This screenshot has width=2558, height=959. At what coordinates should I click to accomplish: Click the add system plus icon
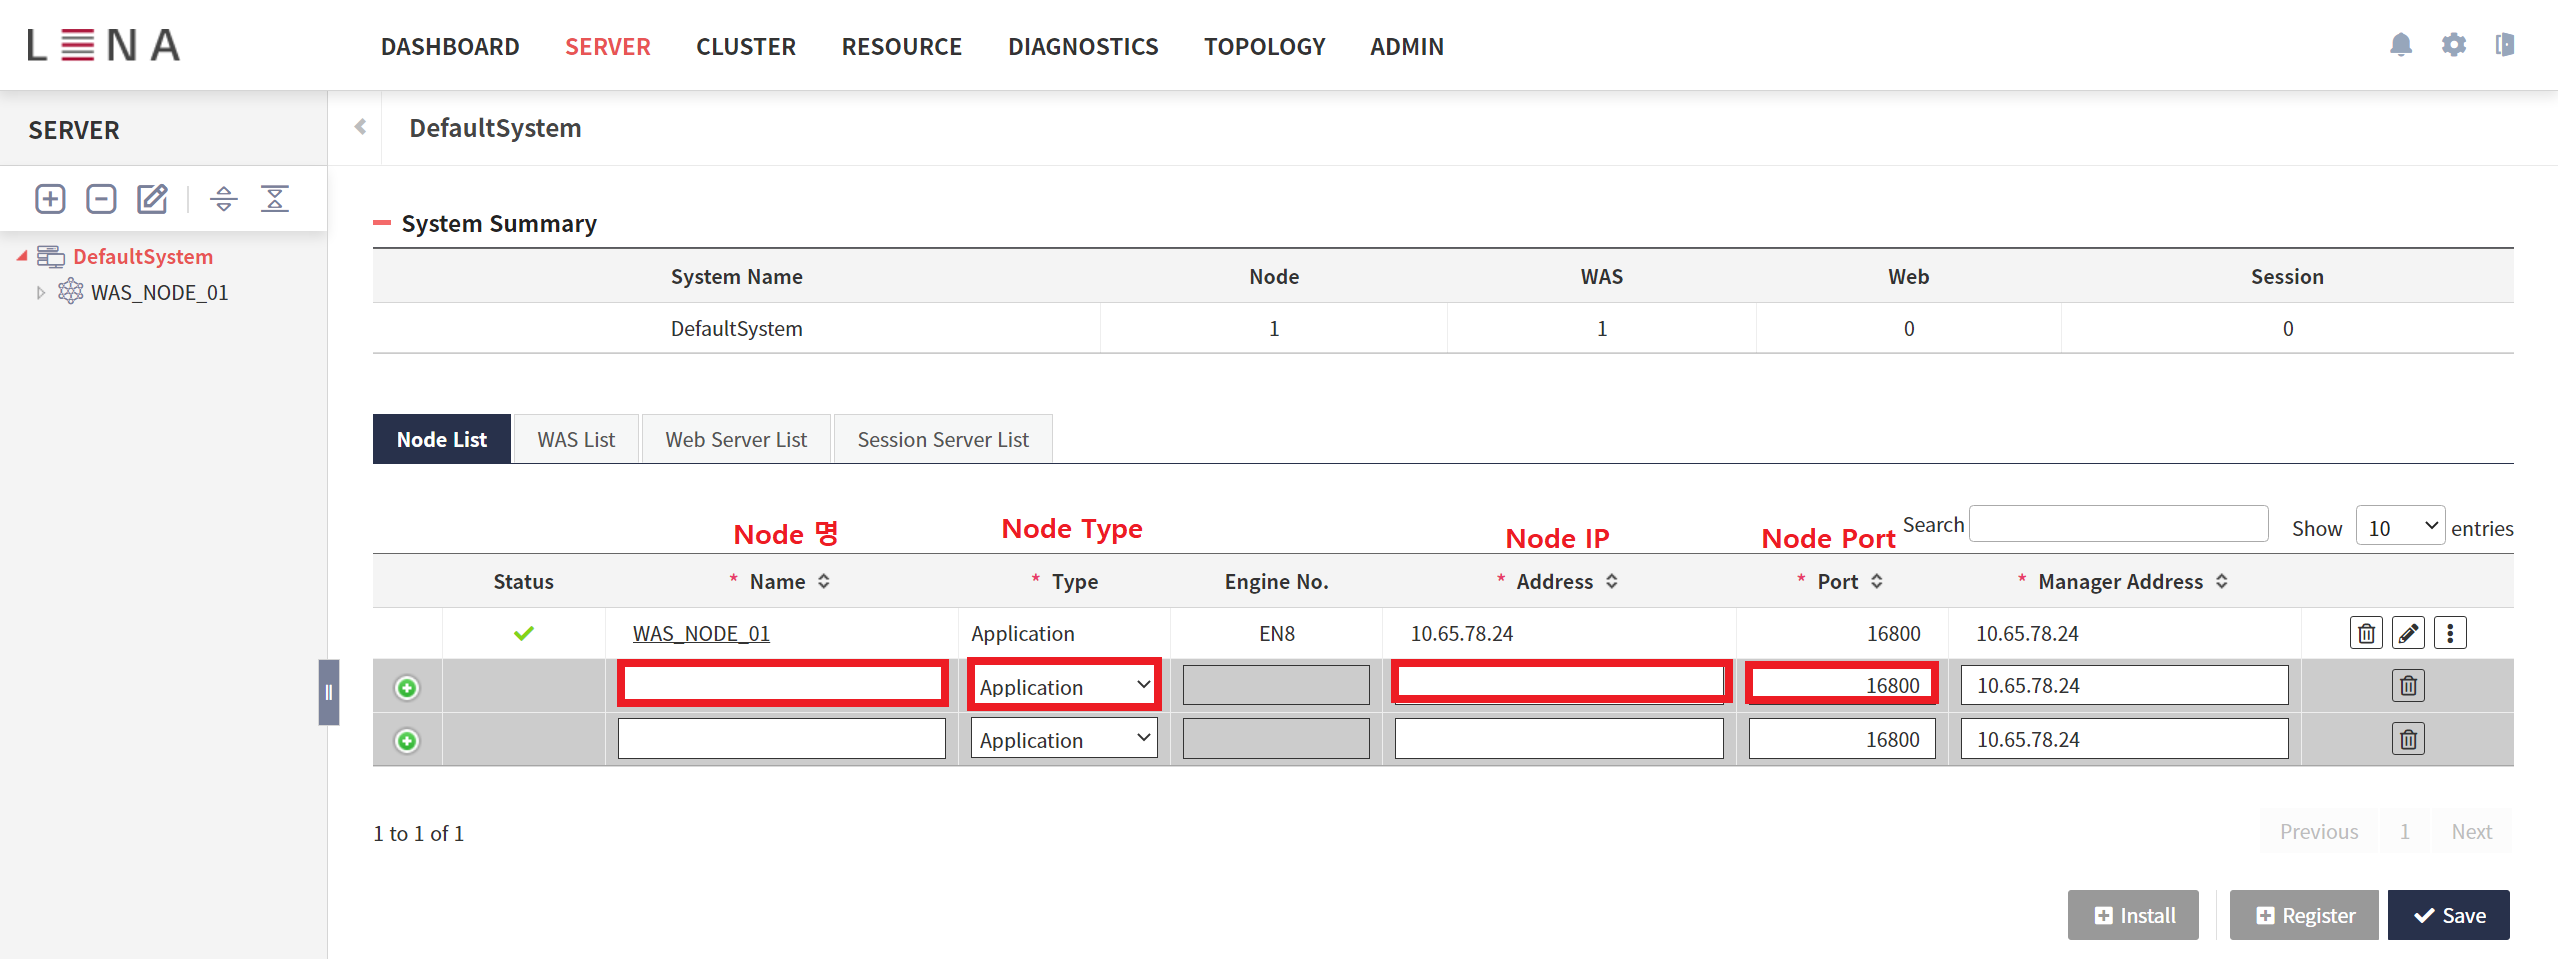tap(49, 198)
